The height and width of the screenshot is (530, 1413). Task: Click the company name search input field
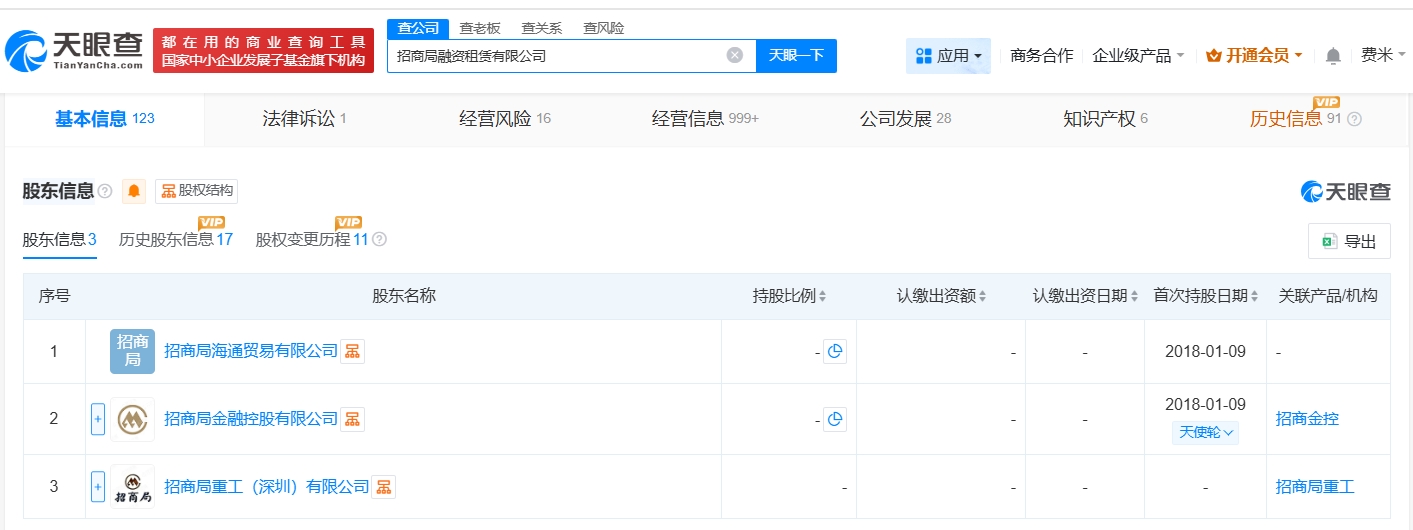coord(555,56)
